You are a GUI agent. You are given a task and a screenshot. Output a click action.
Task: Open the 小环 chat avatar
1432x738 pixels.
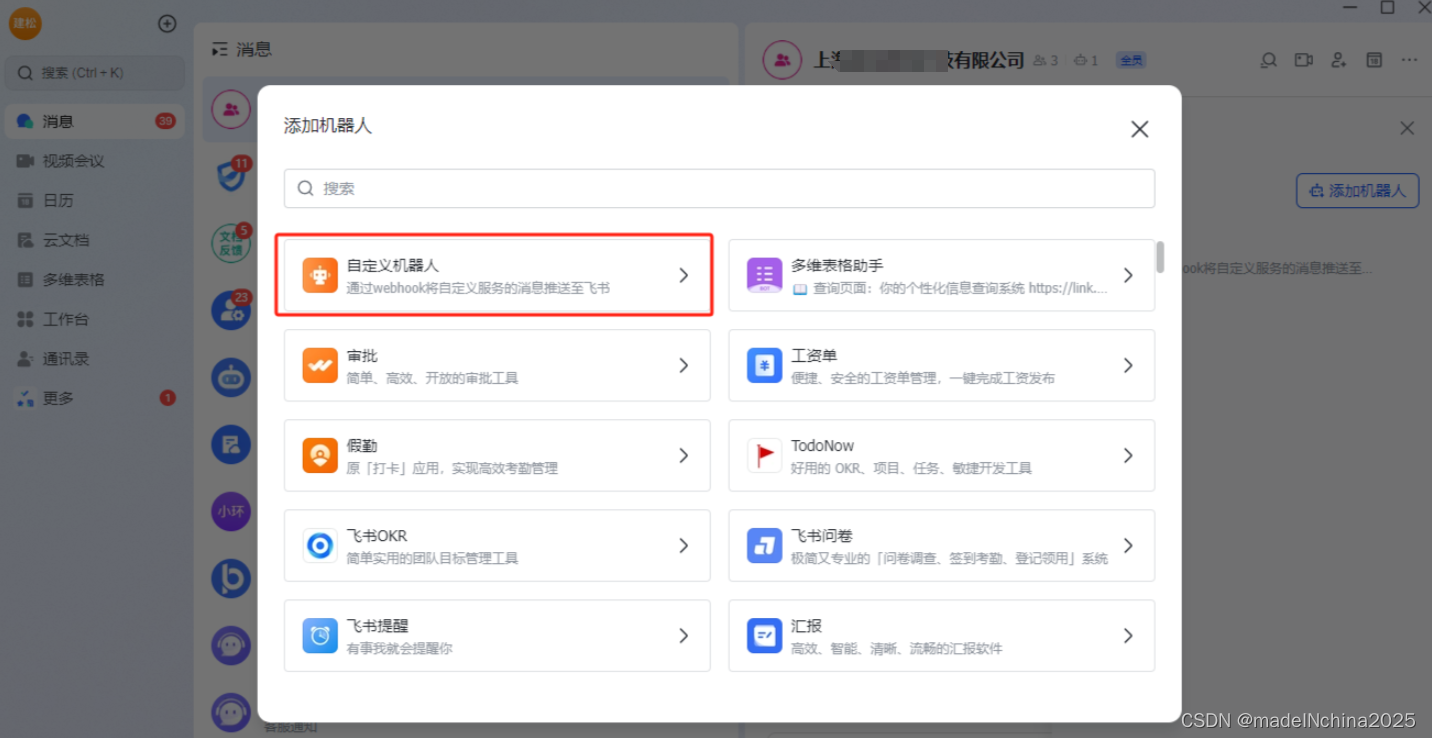point(231,511)
